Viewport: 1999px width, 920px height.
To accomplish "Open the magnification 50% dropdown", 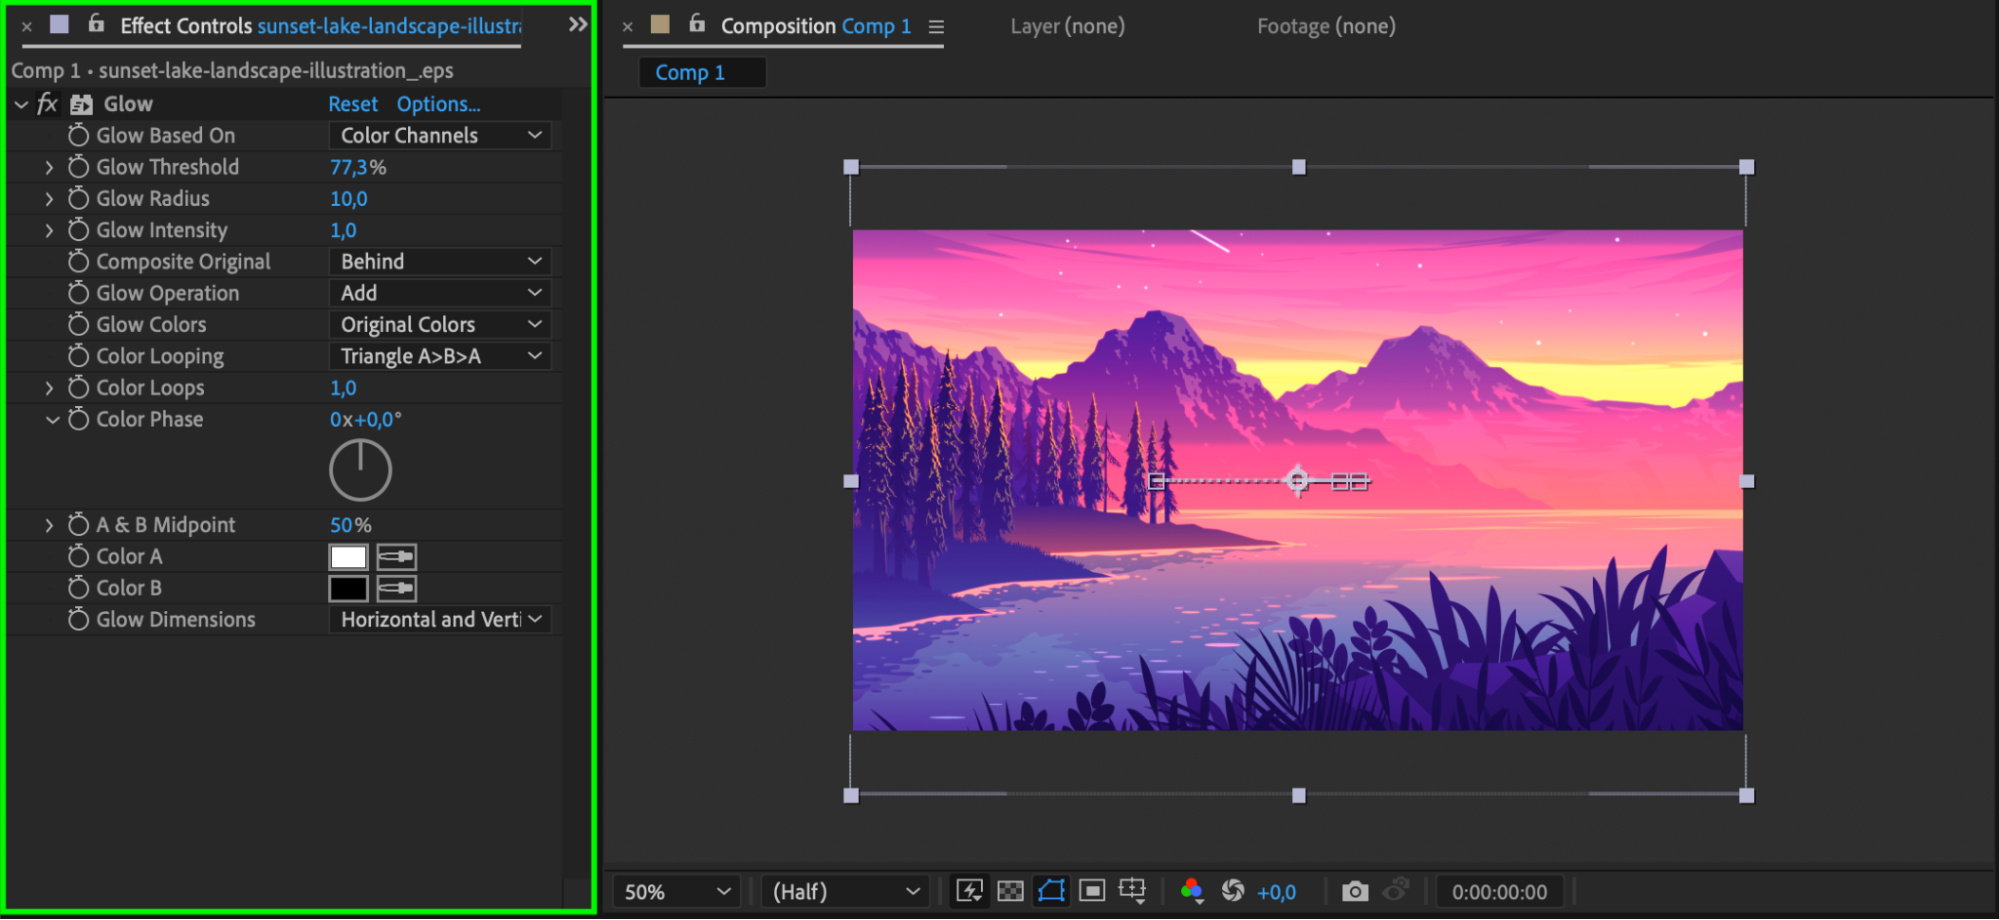I will (676, 891).
